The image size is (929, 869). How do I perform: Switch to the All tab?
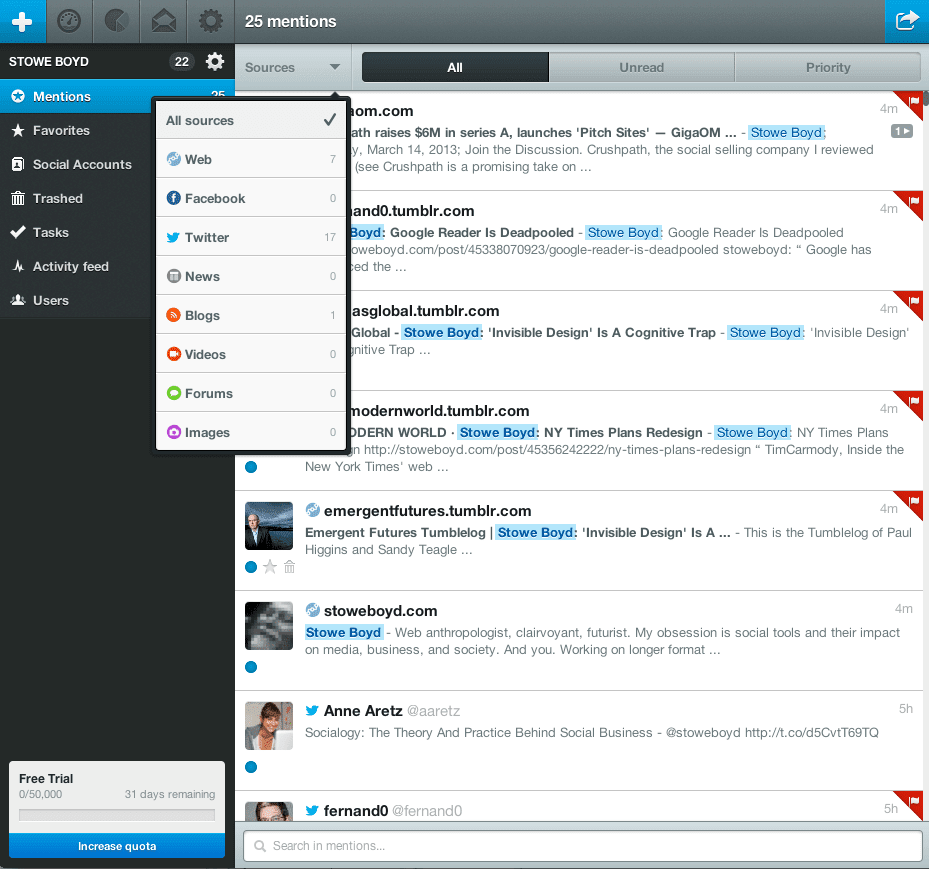coord(455,68)
